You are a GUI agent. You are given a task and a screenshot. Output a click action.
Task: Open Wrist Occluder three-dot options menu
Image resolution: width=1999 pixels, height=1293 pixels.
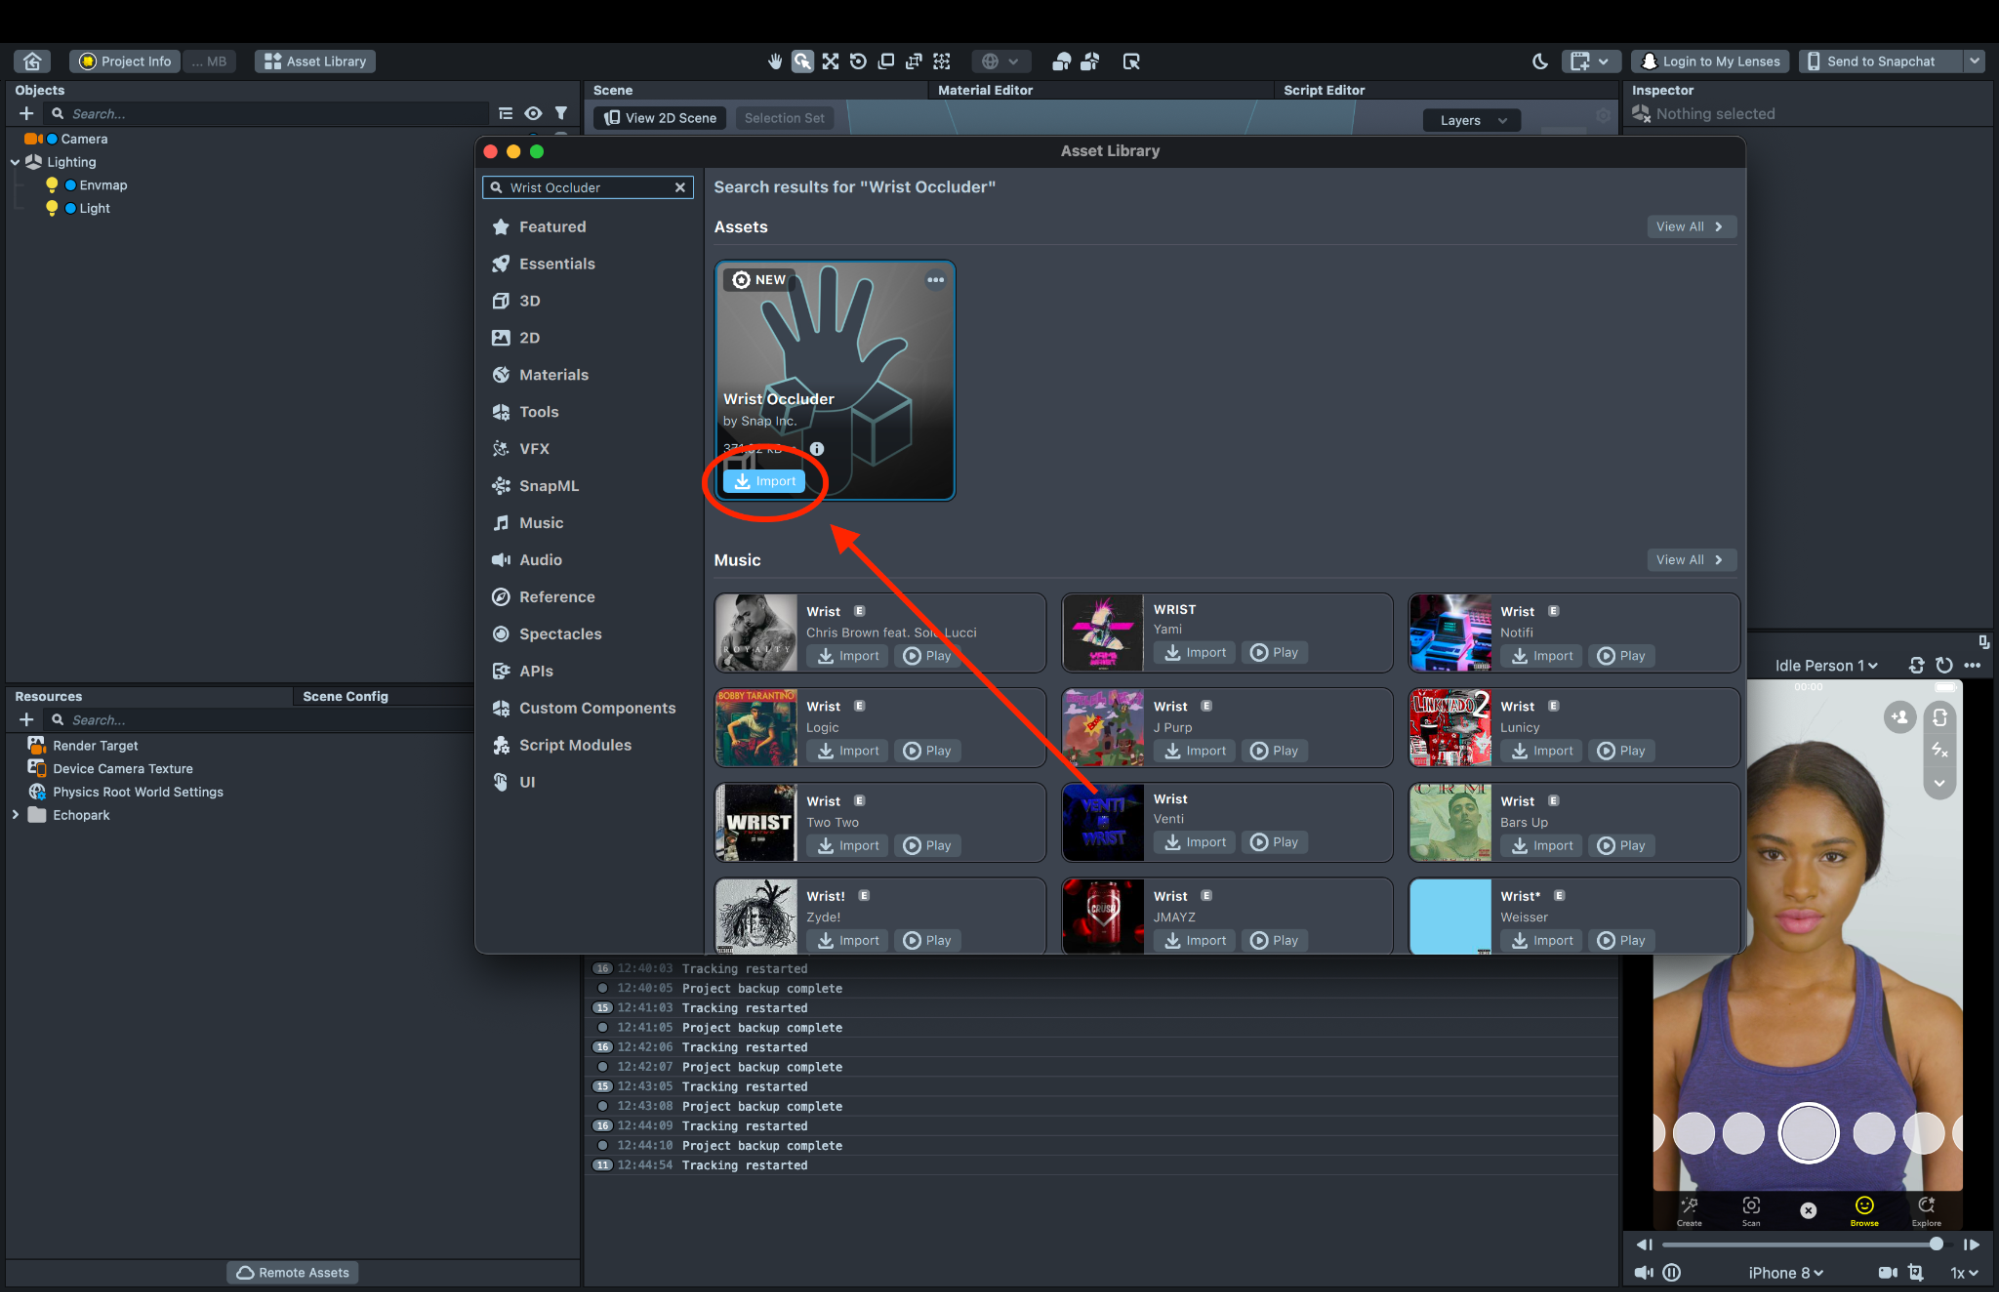point(935,280)
